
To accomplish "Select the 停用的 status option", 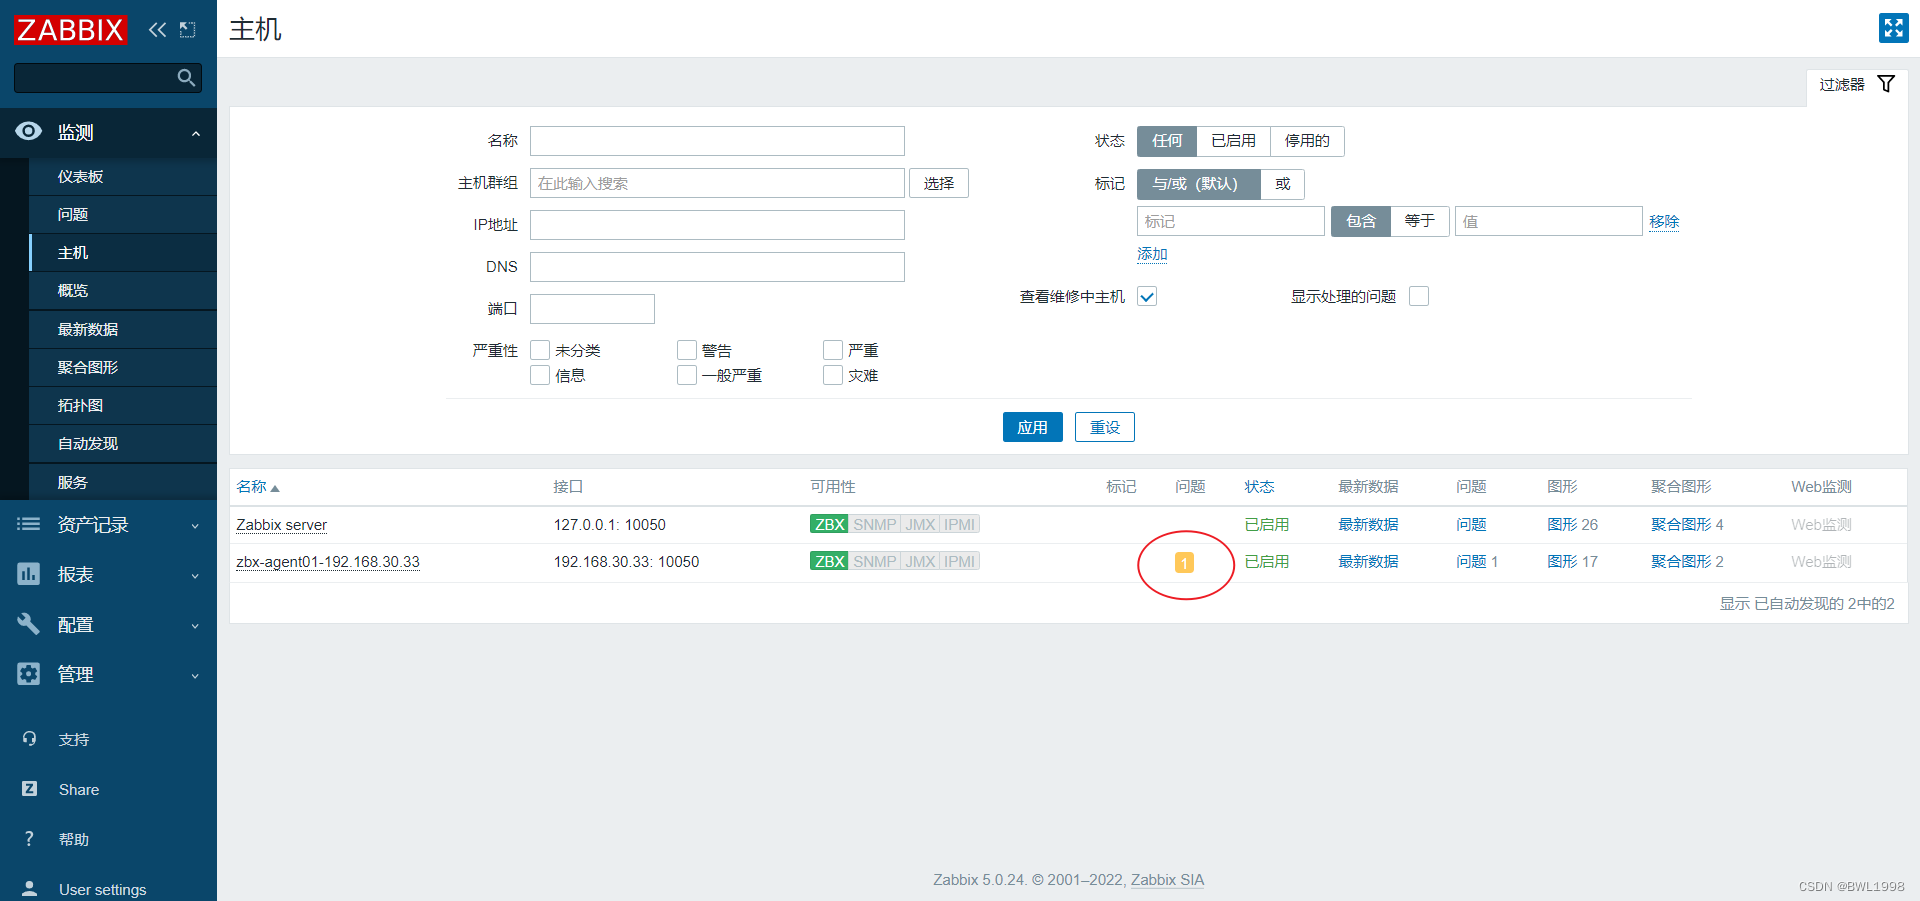I will (1307, 141).
